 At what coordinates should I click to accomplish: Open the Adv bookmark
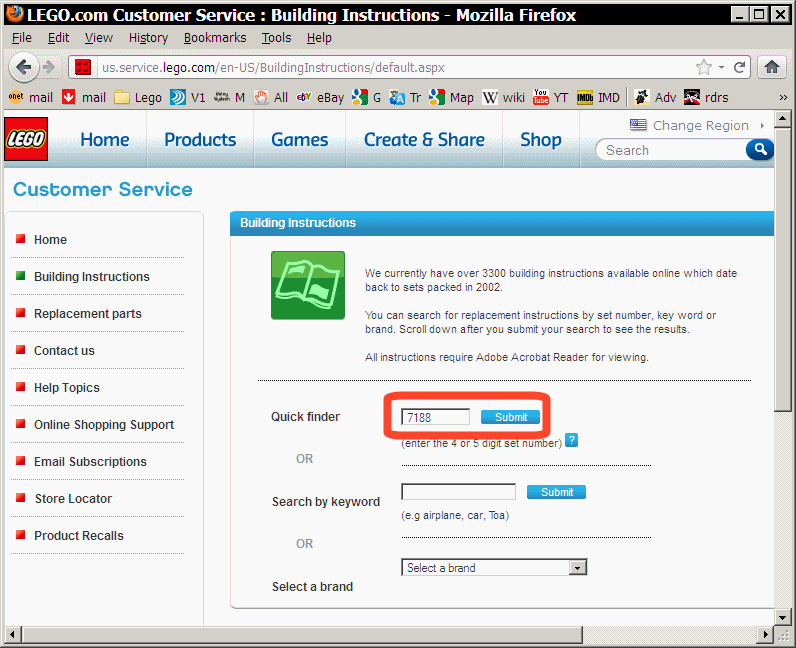[x=655, y=97]
